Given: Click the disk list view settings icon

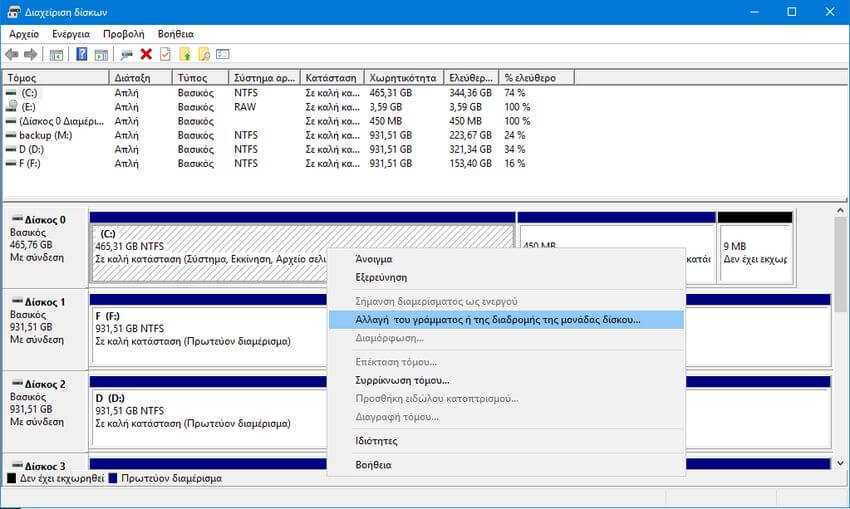Looking at the screenshot, I should click(223, 54).
